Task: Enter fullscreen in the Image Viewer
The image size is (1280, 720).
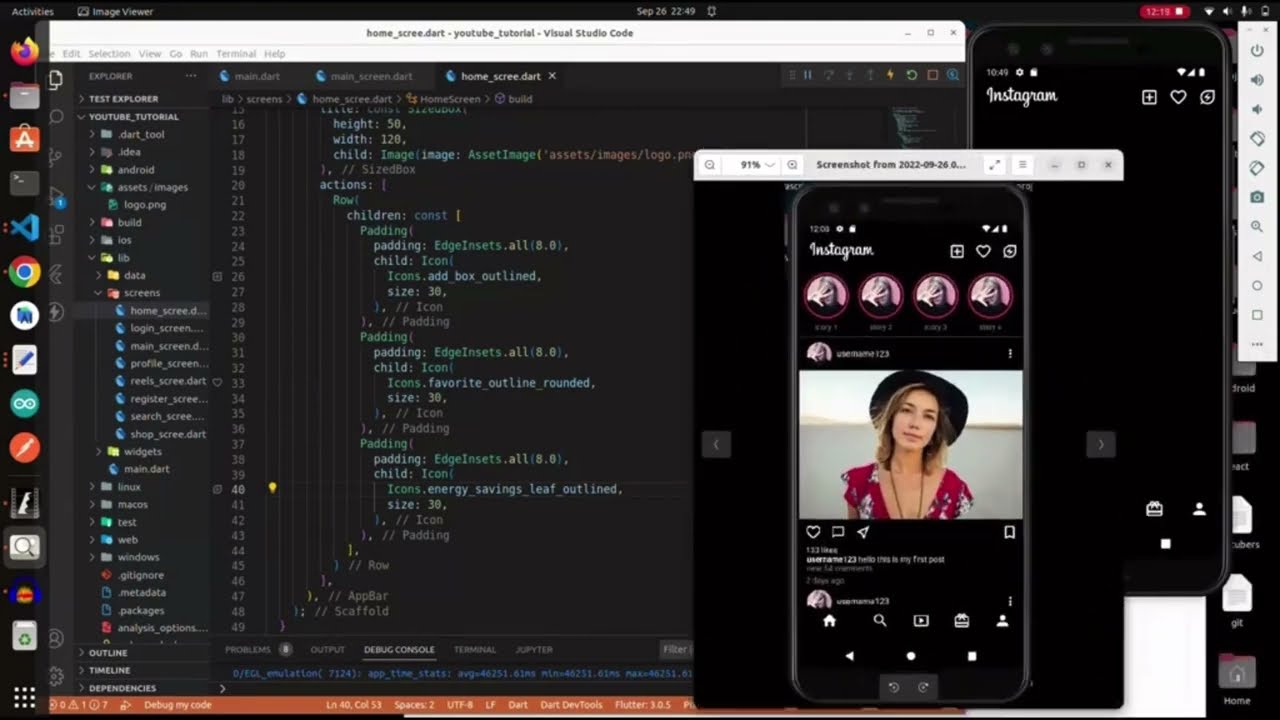Action: 994,165
